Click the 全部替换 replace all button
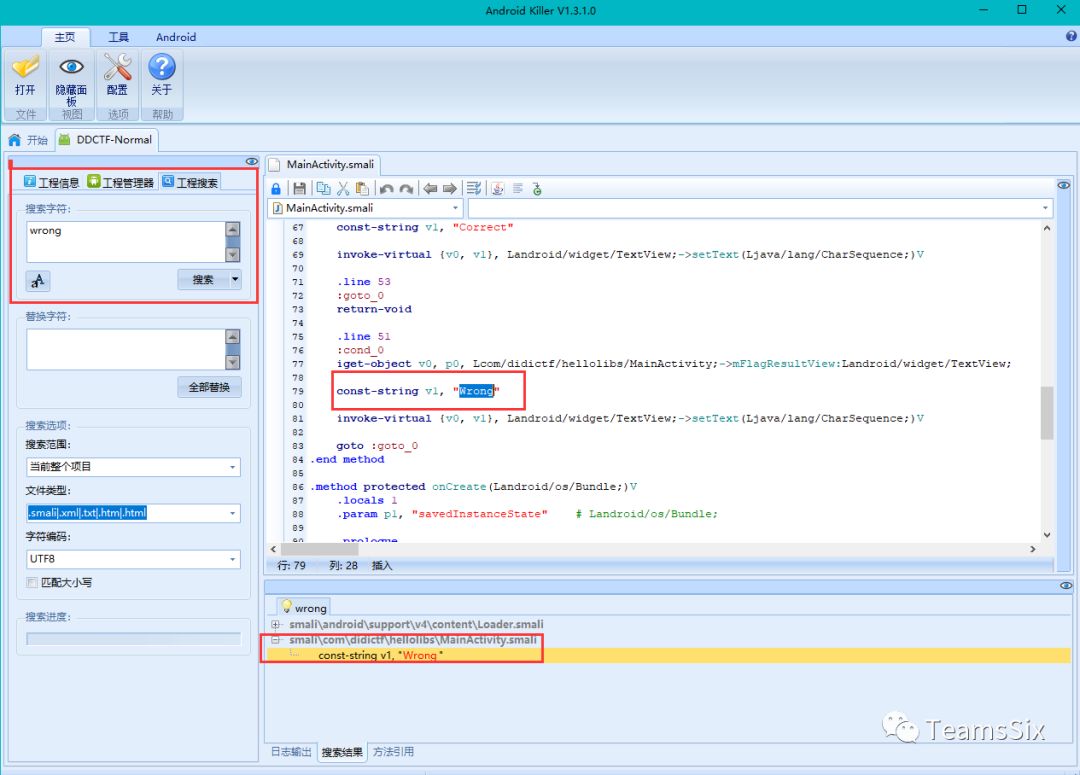Viewport: 1080px width, 775px height. click(x=209, y=388)
